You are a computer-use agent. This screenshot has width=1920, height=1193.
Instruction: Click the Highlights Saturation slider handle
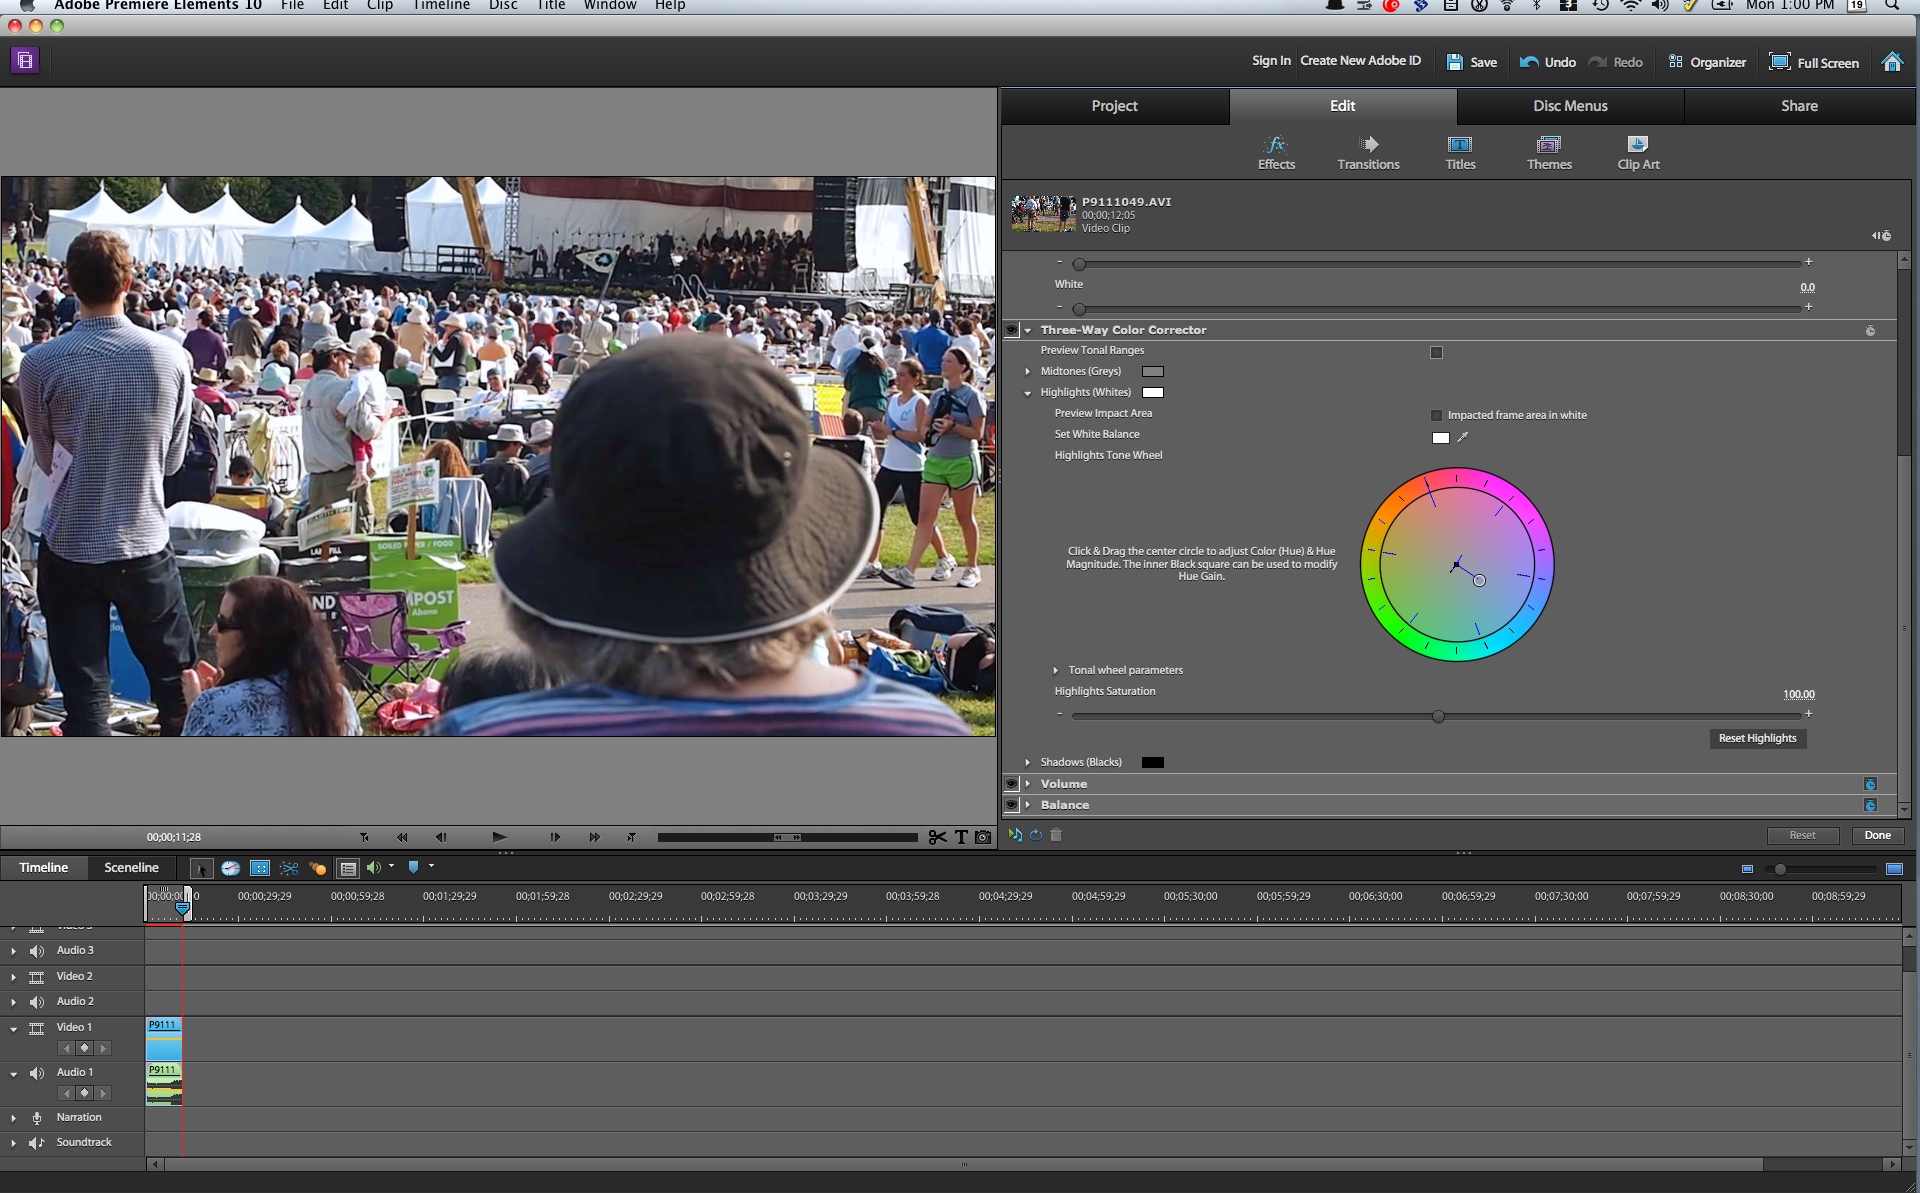(x=1438, y=716)
